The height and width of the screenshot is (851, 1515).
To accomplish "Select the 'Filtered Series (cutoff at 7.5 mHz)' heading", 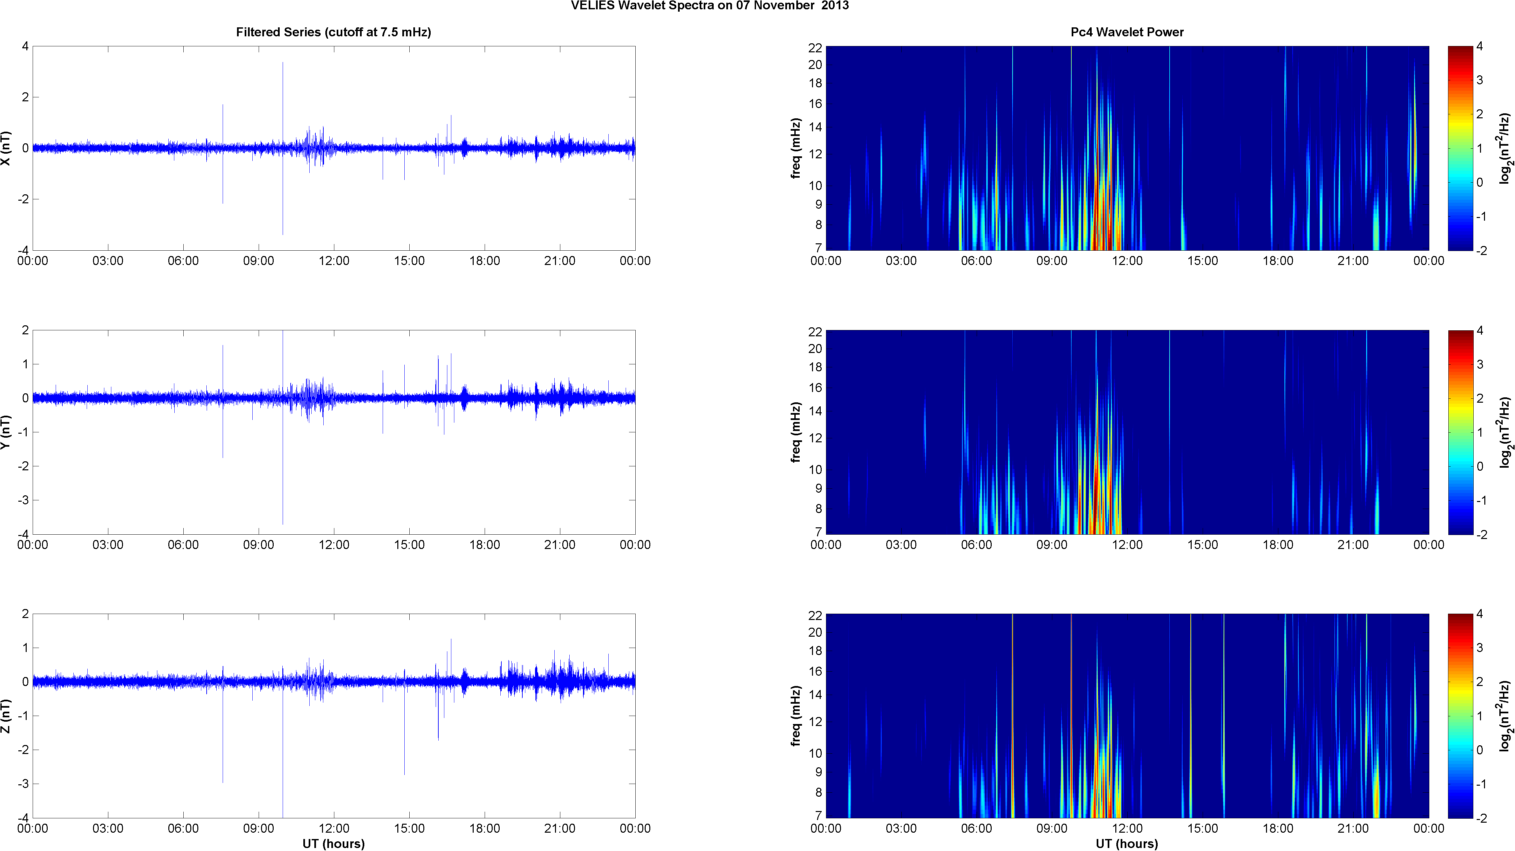I will (333, 32).
